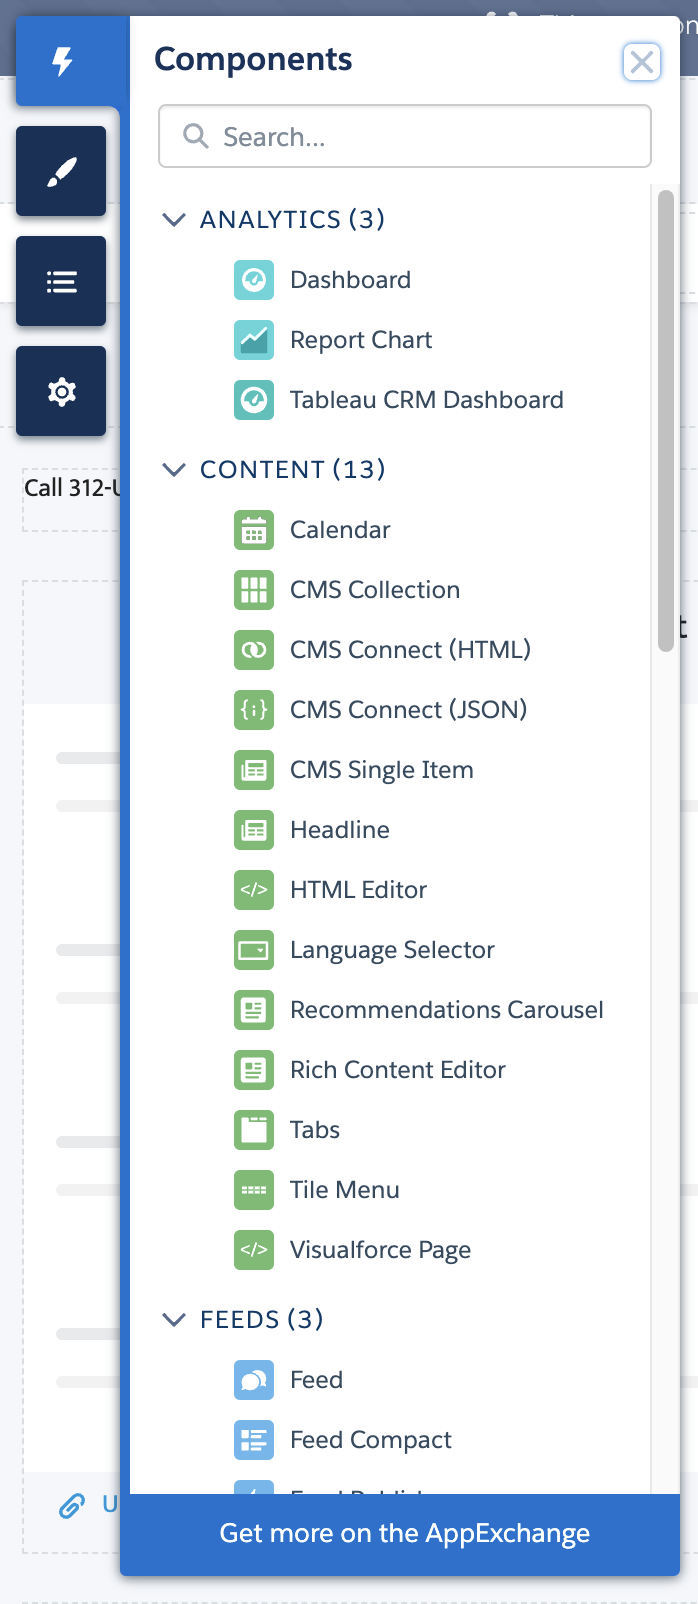The image size is (698, 1604).
Task: Choose the Rich Content Editor component
Action: 398,1070
